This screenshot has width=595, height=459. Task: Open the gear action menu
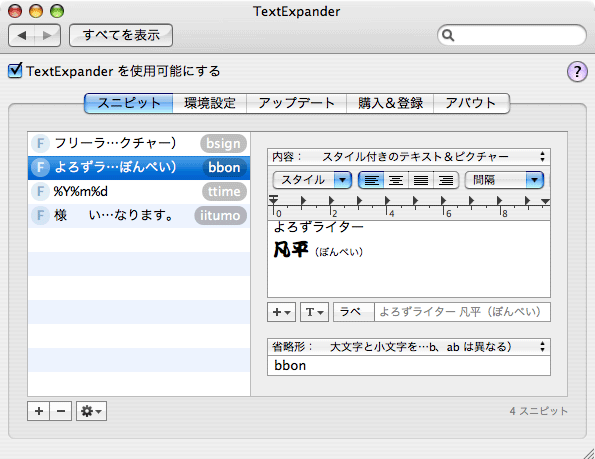91,411
